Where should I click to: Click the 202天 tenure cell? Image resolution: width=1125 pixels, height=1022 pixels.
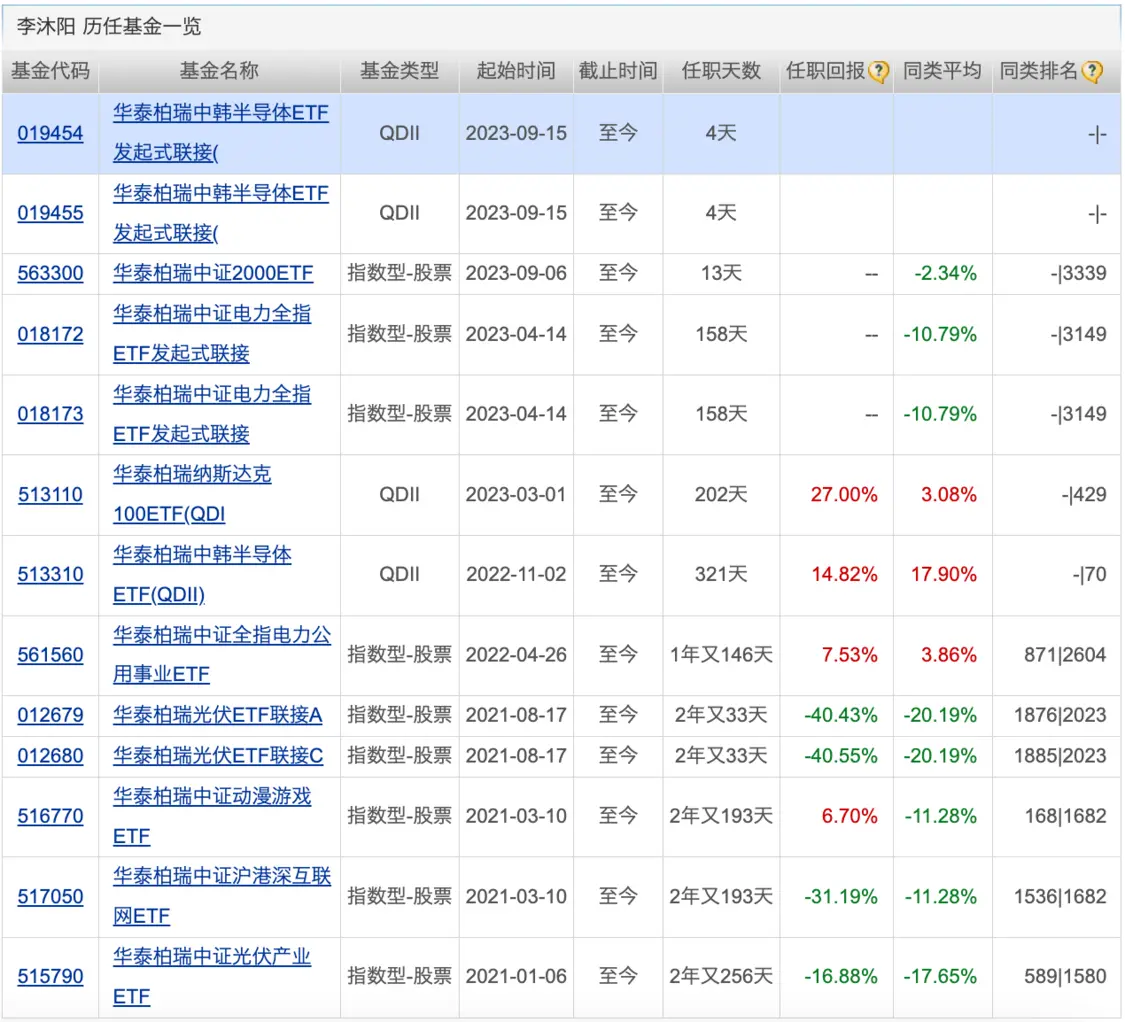(x=721, y=494)
